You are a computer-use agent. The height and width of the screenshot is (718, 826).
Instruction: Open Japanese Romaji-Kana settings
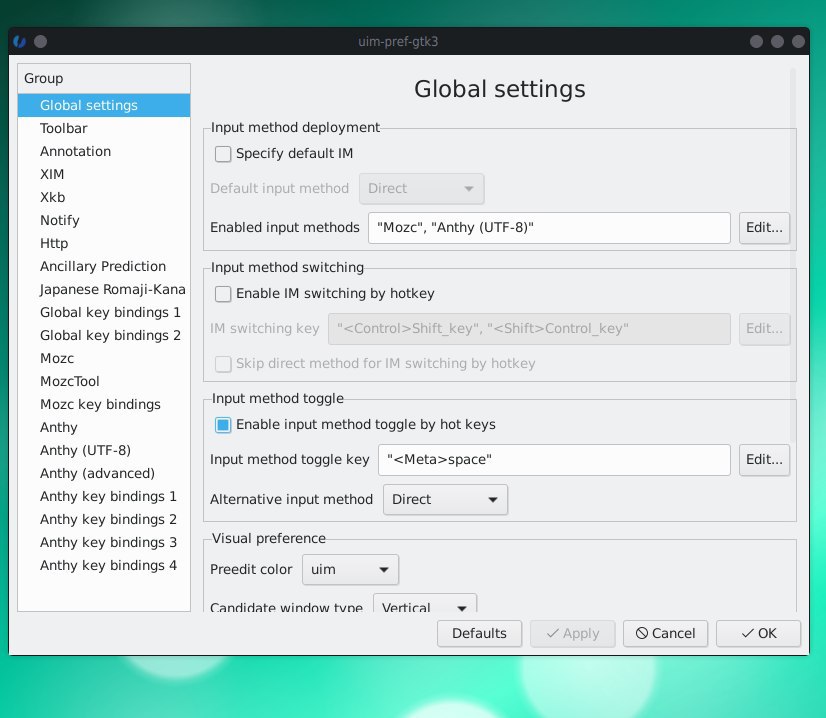(x=104, y=289)
